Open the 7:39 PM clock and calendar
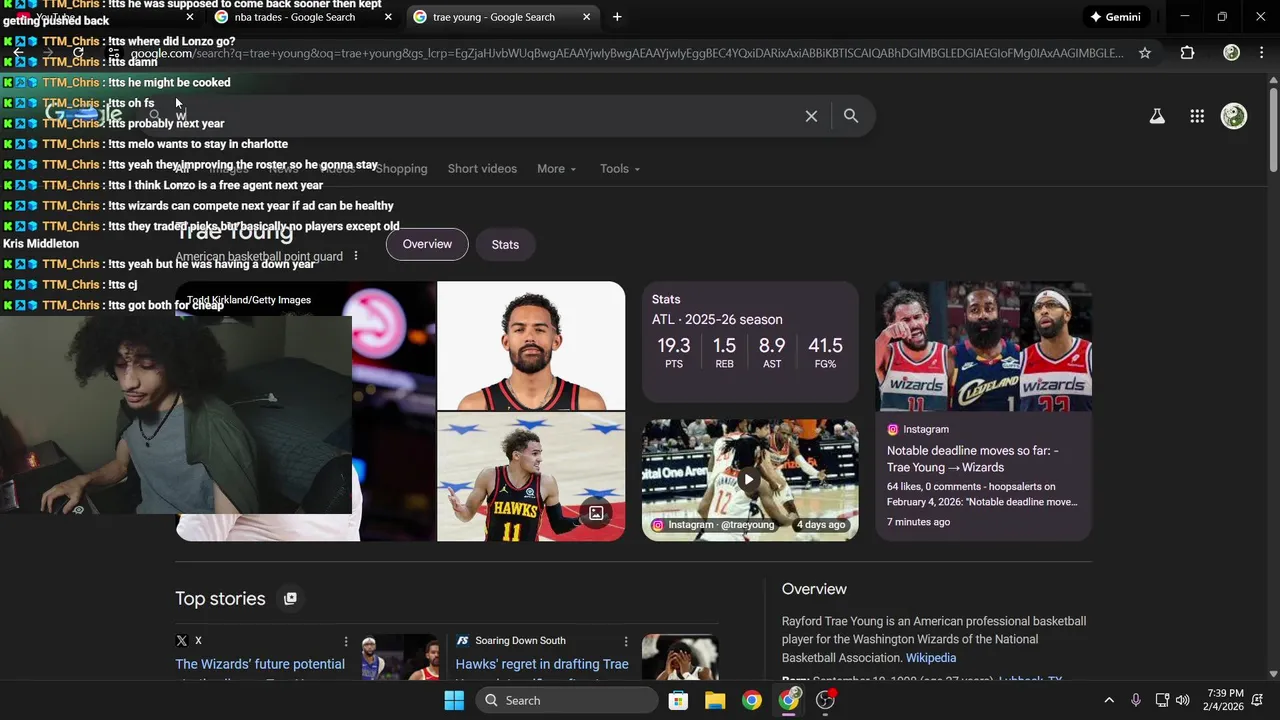This screenshot has width=1280, height=720. pyautogui.click(x=1226, y=700)
